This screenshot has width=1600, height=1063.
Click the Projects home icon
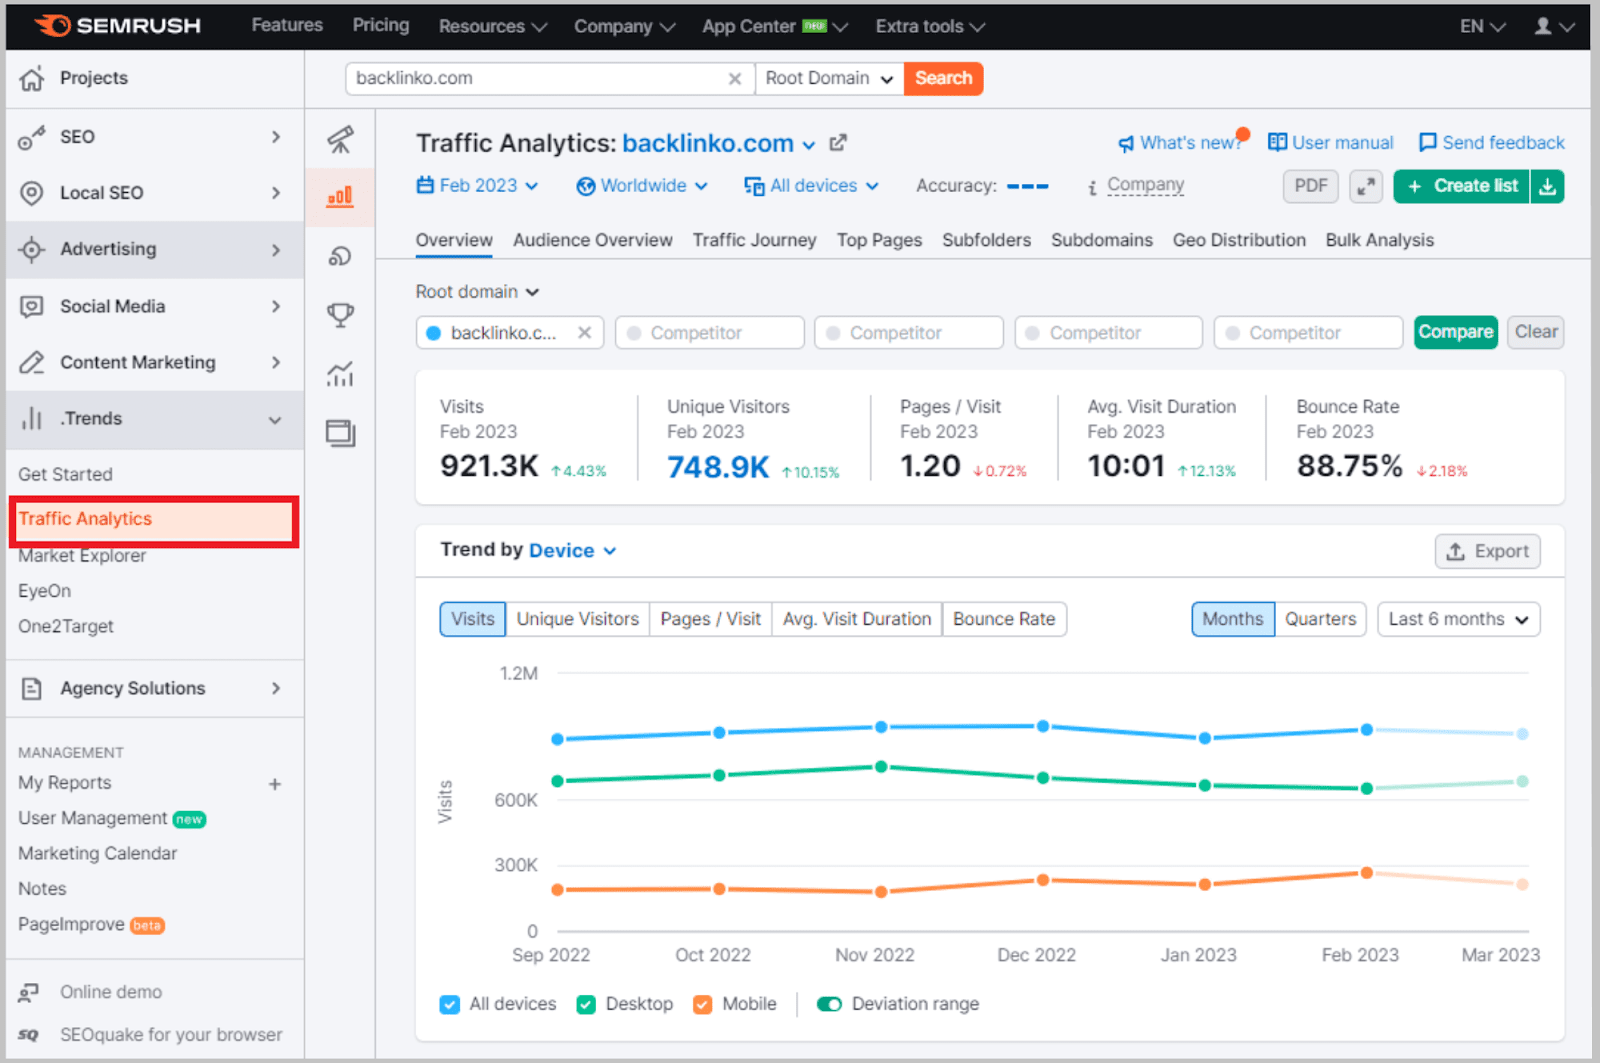pos(32,78)
